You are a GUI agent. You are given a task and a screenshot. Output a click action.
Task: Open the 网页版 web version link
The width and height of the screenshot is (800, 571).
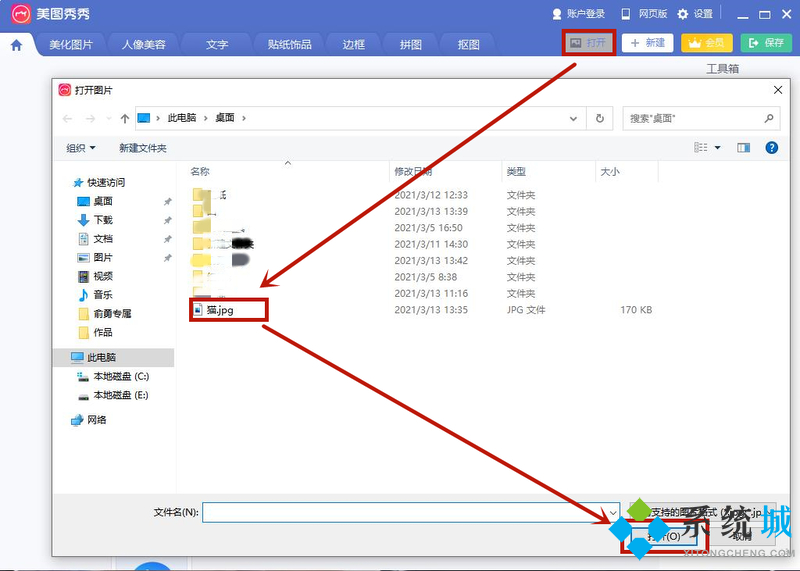(x=644, y=14)
